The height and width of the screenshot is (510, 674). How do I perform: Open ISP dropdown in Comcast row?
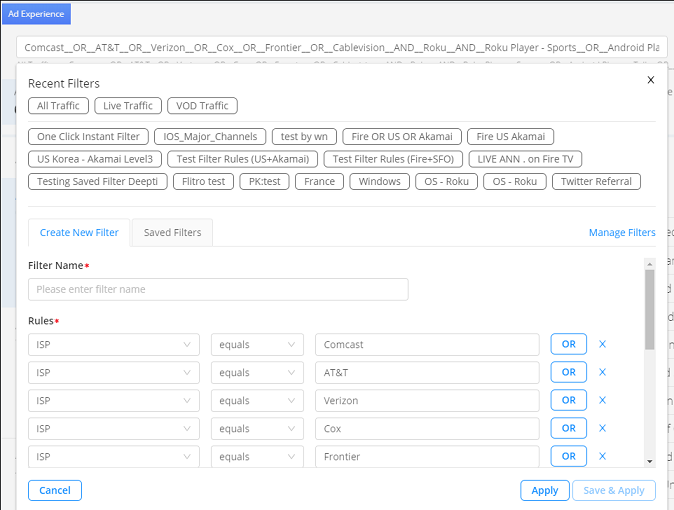114,344
